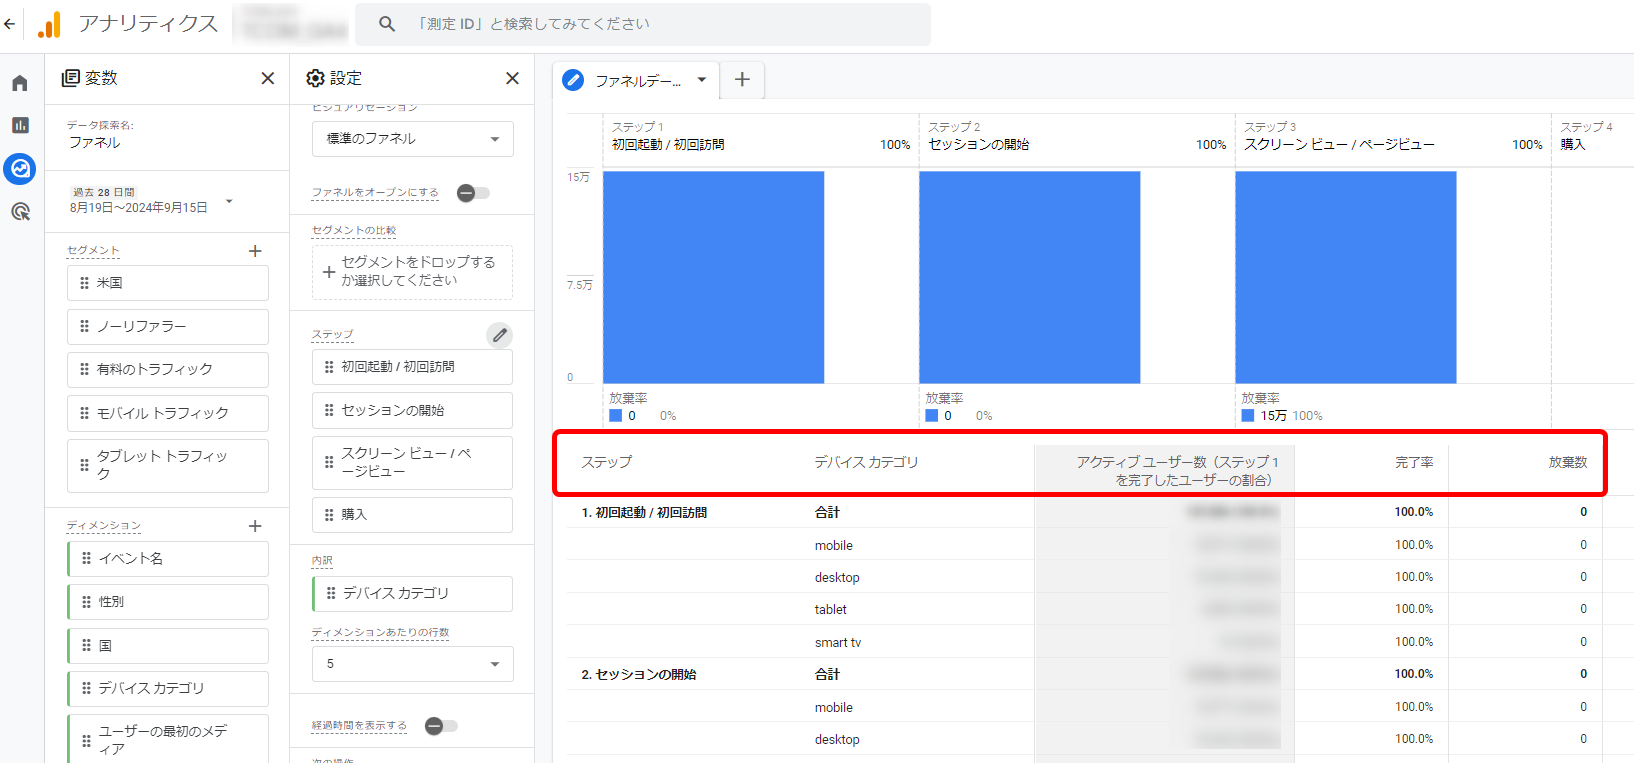This screenshot has width=1634, height=763.
Task: Select the 性別 dimension
Action: click(168, 602)
